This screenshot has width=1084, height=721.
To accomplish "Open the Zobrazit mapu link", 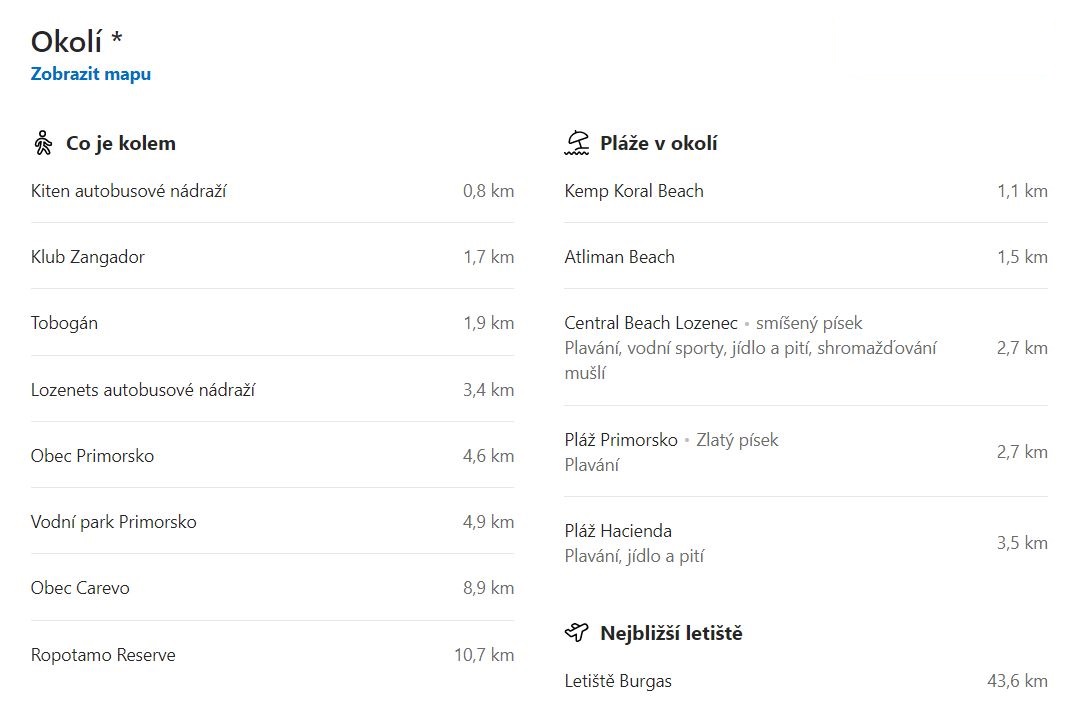I will [91, 74].
